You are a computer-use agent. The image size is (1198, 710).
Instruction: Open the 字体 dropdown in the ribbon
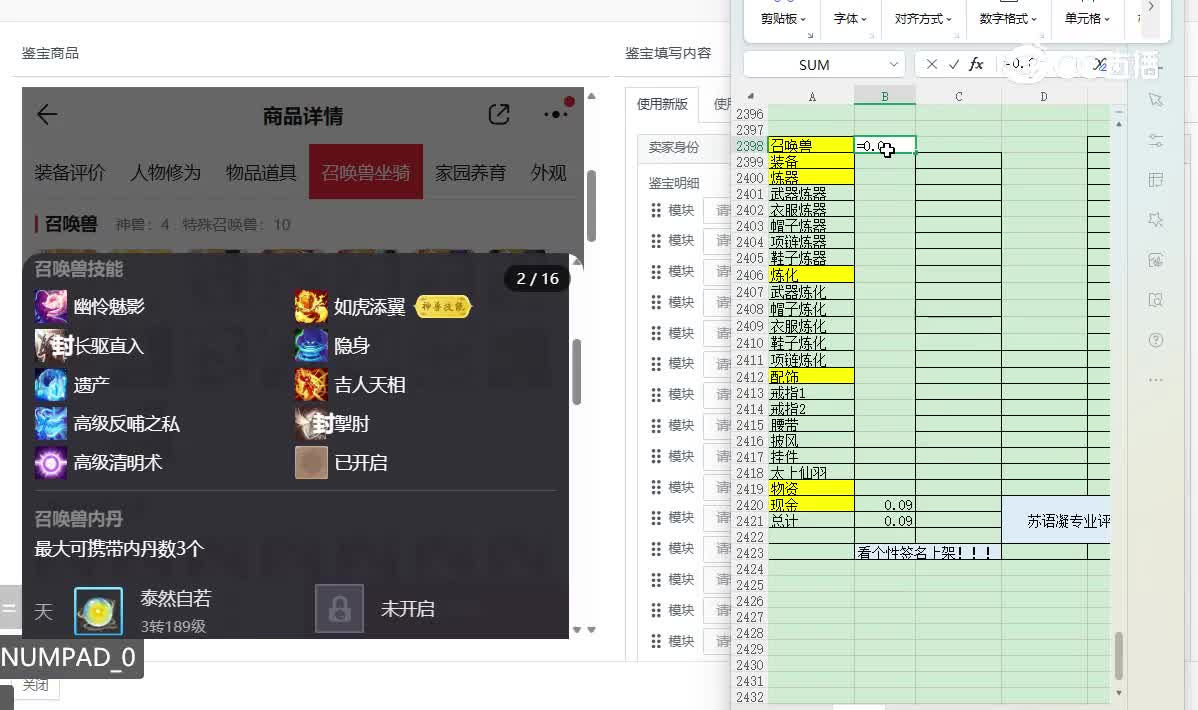pos(850,19)
